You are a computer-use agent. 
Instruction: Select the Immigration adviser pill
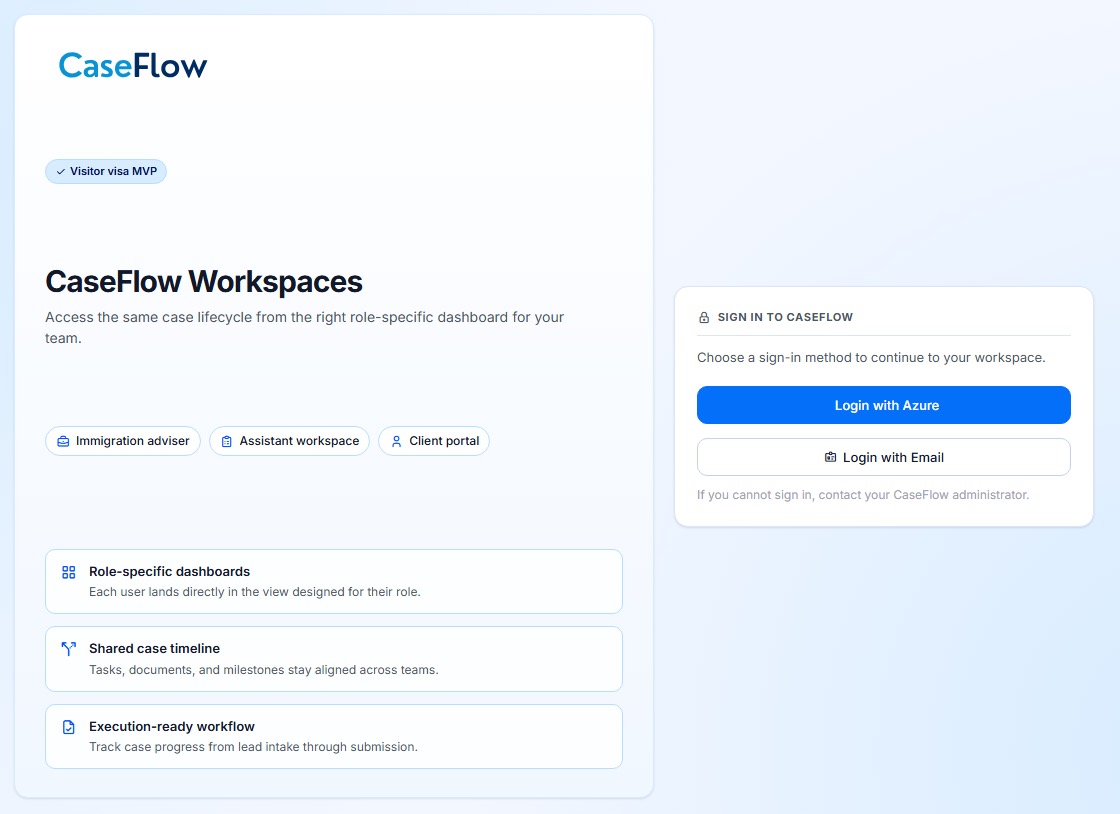(x=123, y=441)
